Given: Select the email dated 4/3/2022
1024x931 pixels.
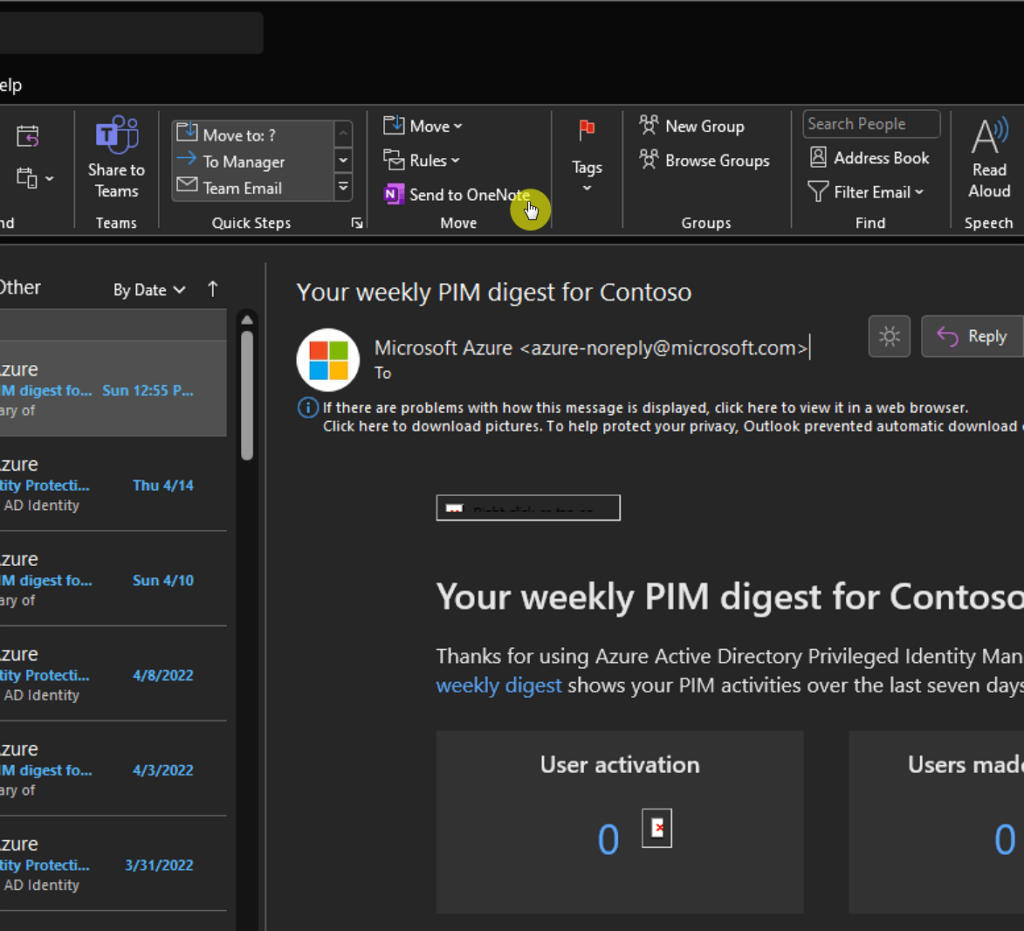Looking at the screenshot, I should coord(113,768).
